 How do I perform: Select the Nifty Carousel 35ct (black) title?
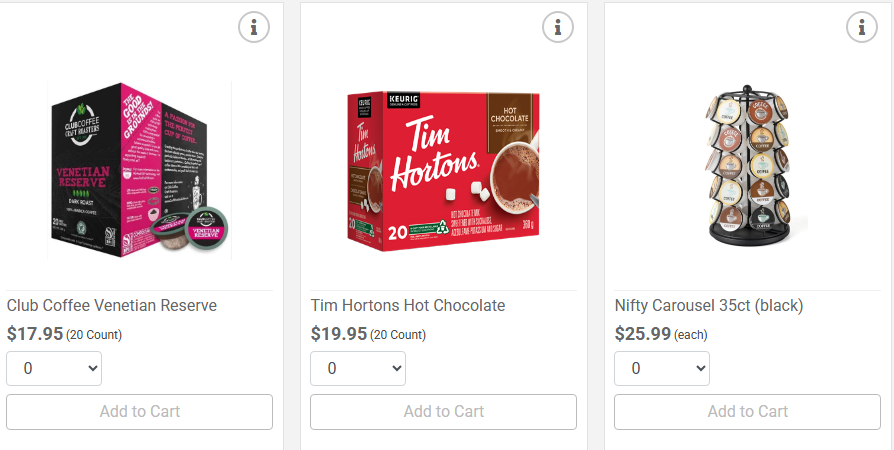point(709,305)
